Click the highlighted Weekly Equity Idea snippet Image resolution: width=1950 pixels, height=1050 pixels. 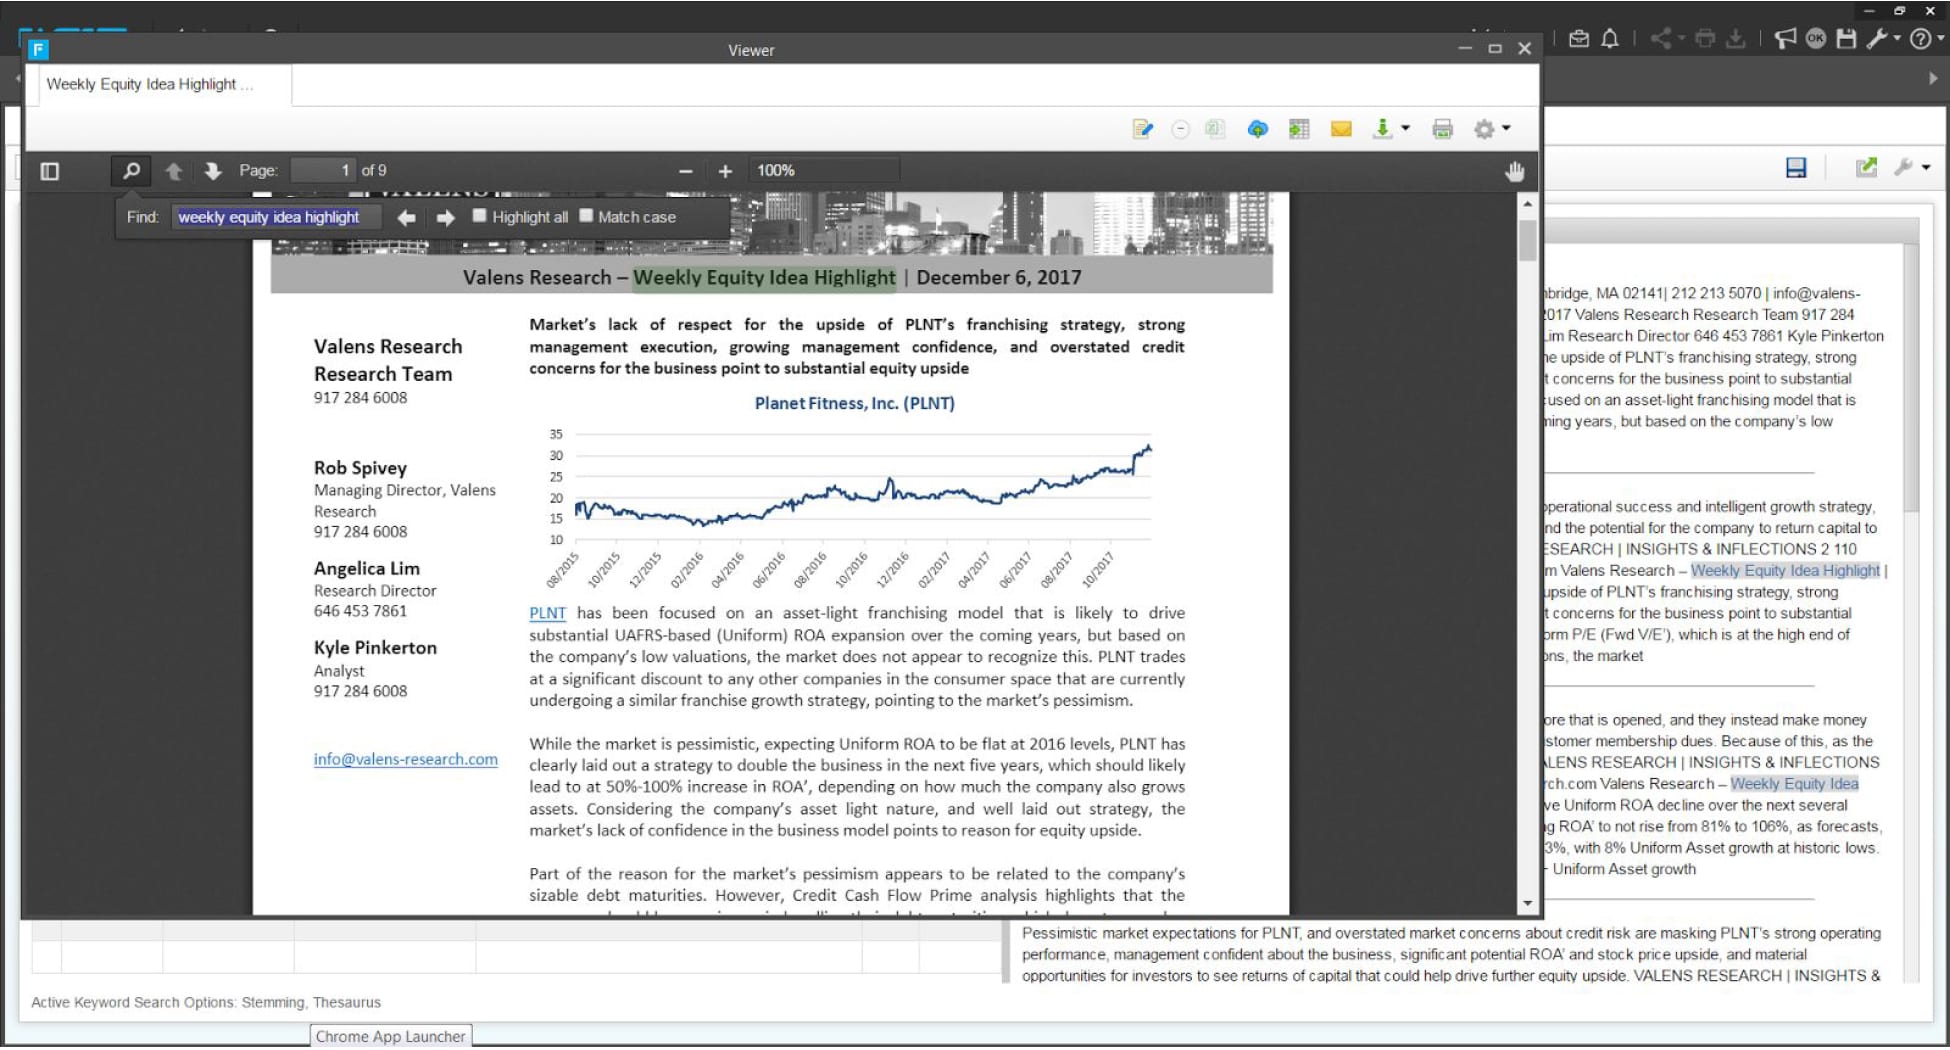point(1794,784)
